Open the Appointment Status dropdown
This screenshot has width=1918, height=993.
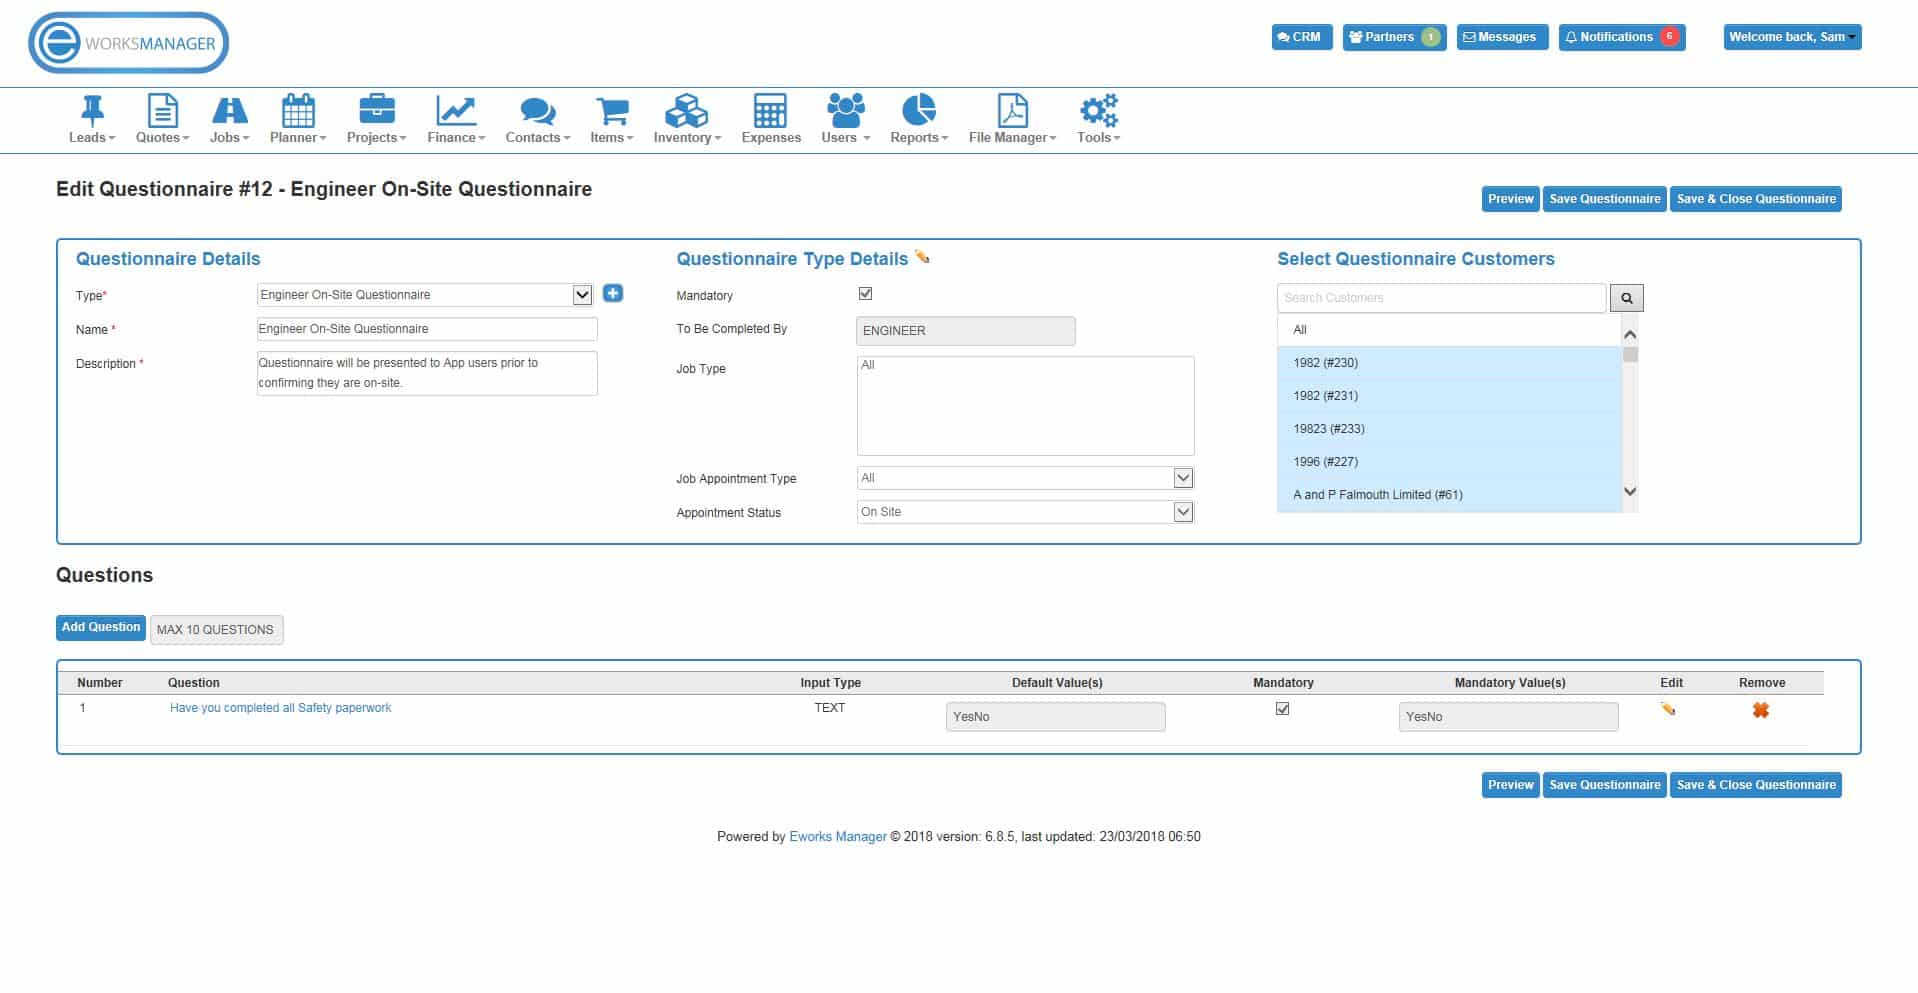click(1025, 512)
